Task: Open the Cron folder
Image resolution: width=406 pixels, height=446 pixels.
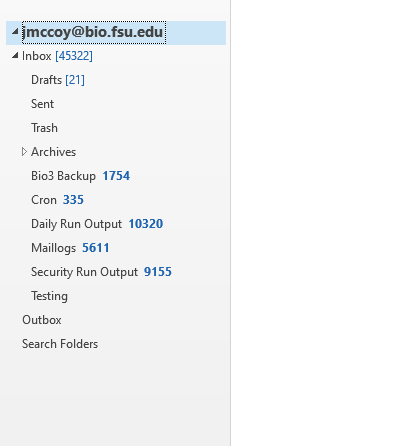Action: pyautogui.click(x=57, y=200)
